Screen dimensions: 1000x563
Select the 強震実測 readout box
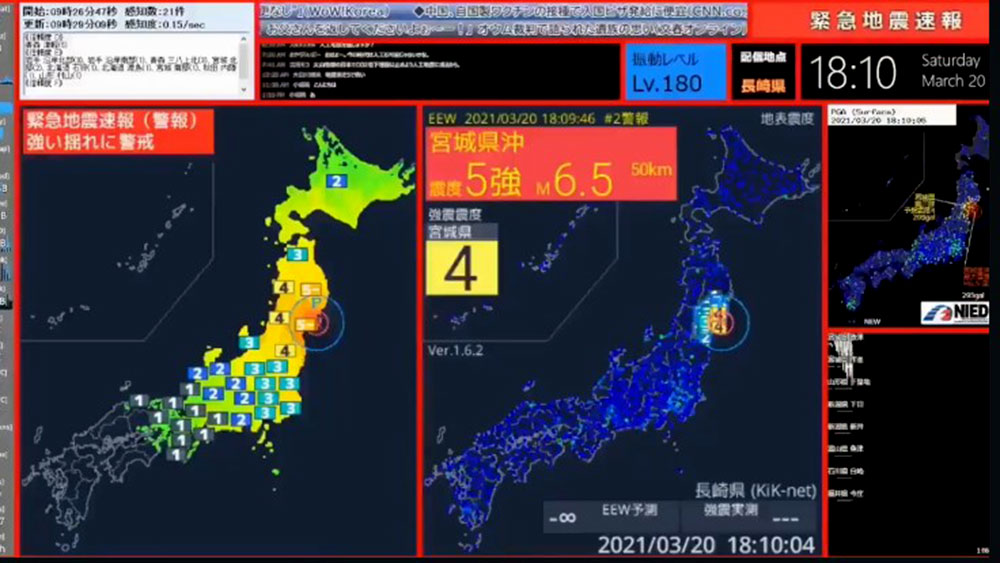pos(744,517)
